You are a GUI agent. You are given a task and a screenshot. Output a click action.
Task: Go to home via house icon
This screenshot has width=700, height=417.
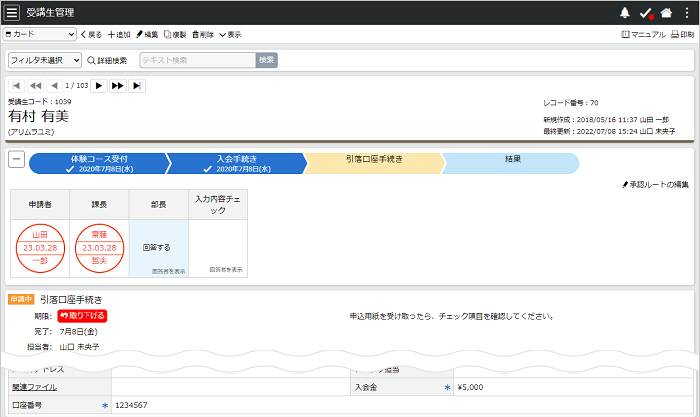667,13
